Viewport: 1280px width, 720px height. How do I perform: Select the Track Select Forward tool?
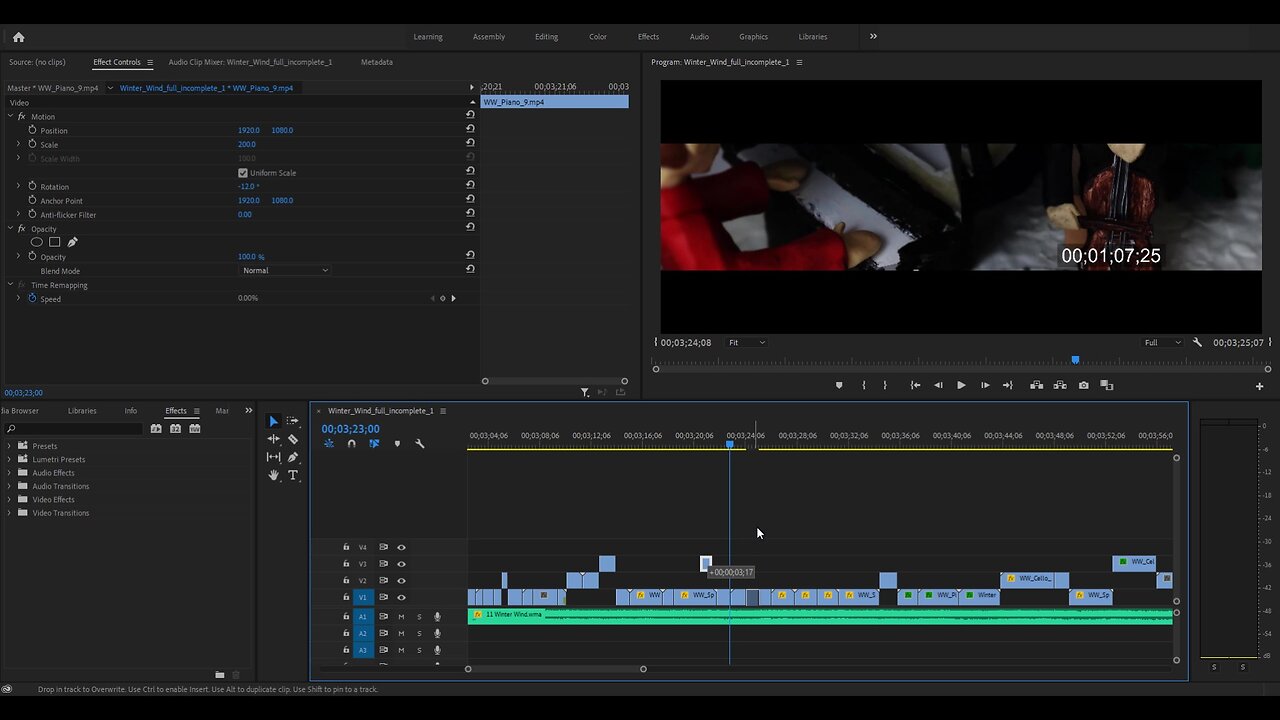[x=292, y=421]
